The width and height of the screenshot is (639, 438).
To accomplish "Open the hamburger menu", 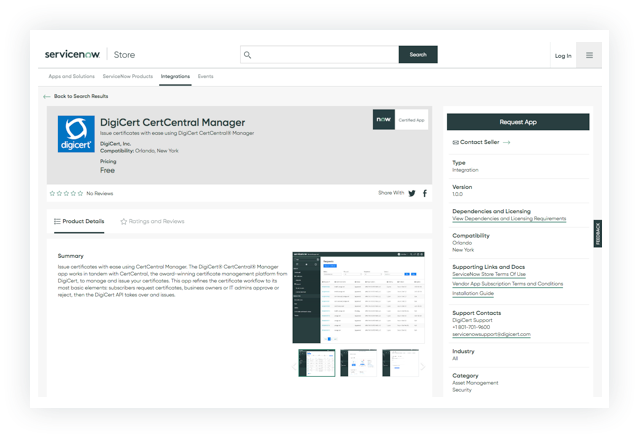I will point(589,55).
